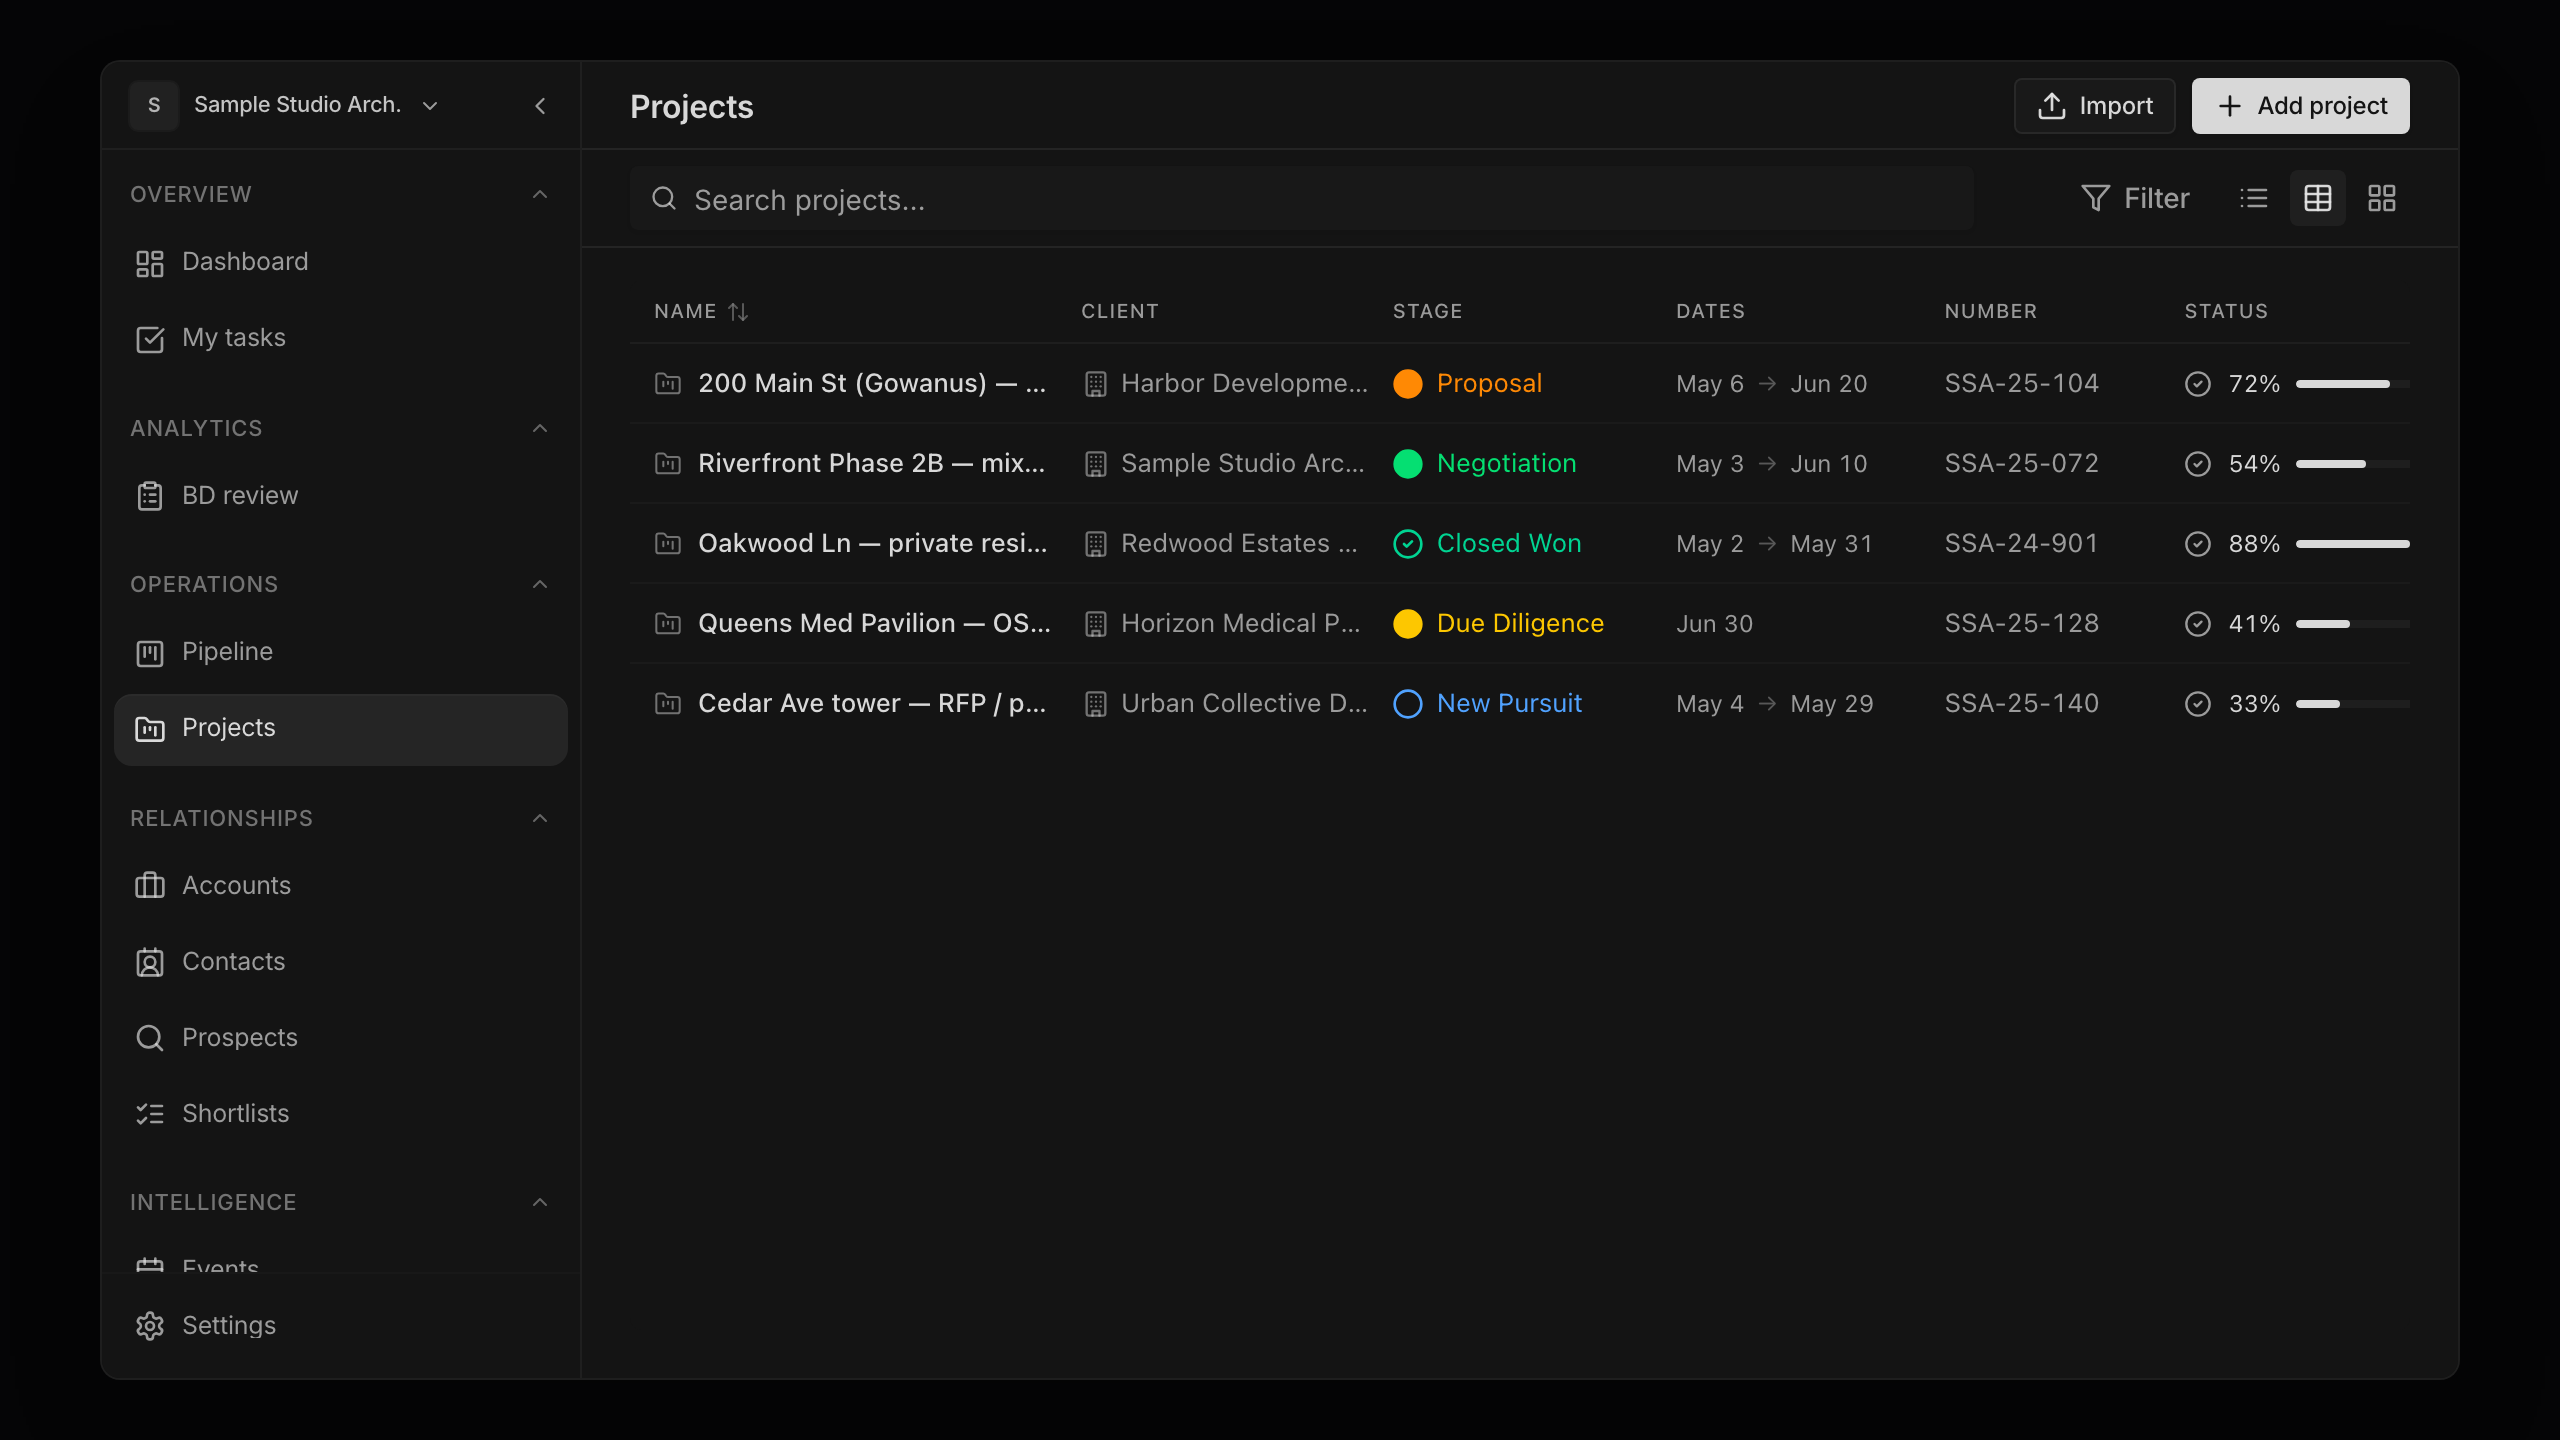This screenshot has height=1440, width=2560.
Task: Collapse the INTELLIGENCE section
Action: click(540, 1202)
